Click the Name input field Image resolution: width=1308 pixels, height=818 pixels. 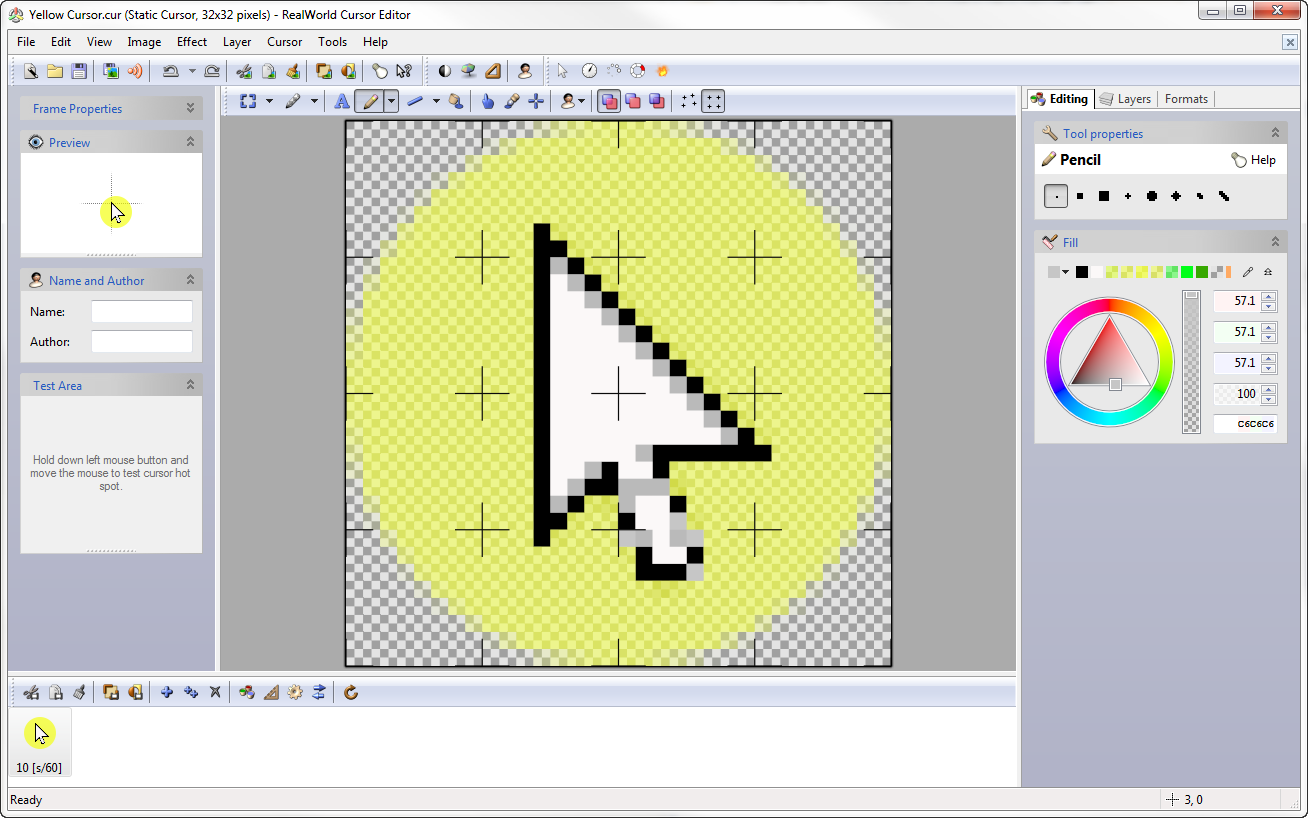pos(142,312)
